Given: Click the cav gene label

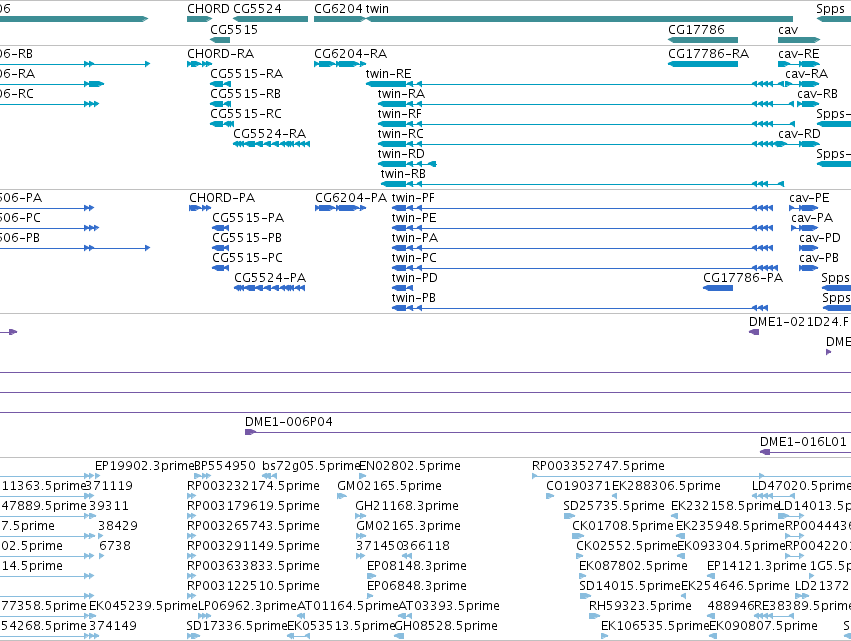Looking at the screenshot, I should tap(788, 29).
